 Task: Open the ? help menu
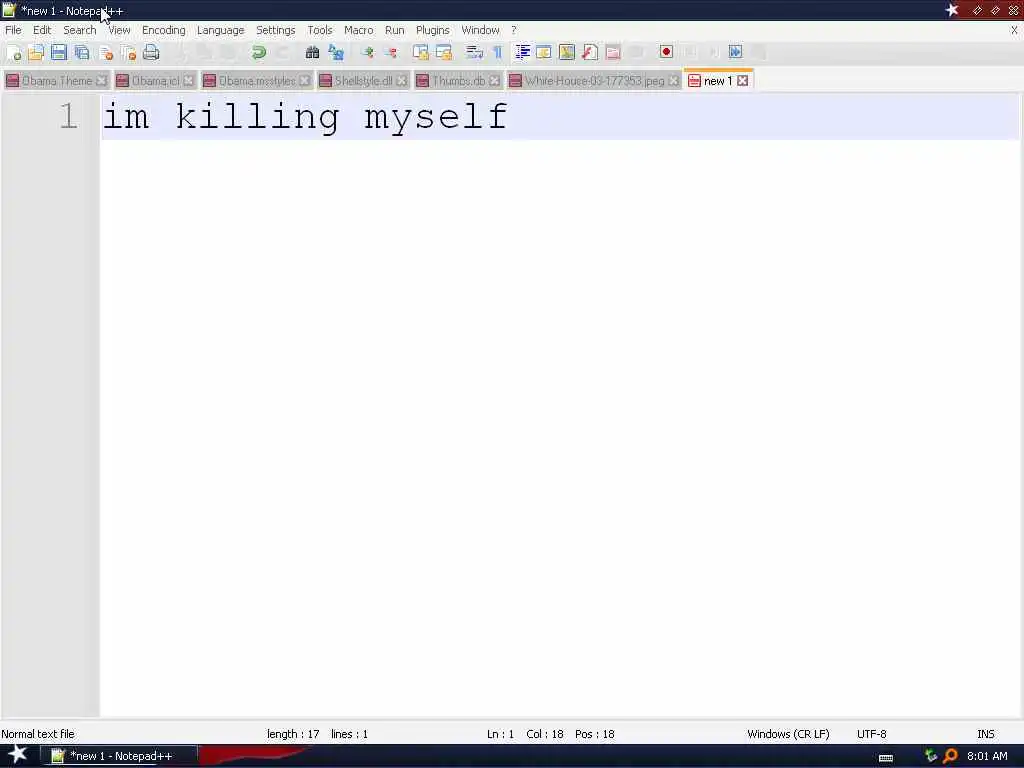click(x=514, y=30)
